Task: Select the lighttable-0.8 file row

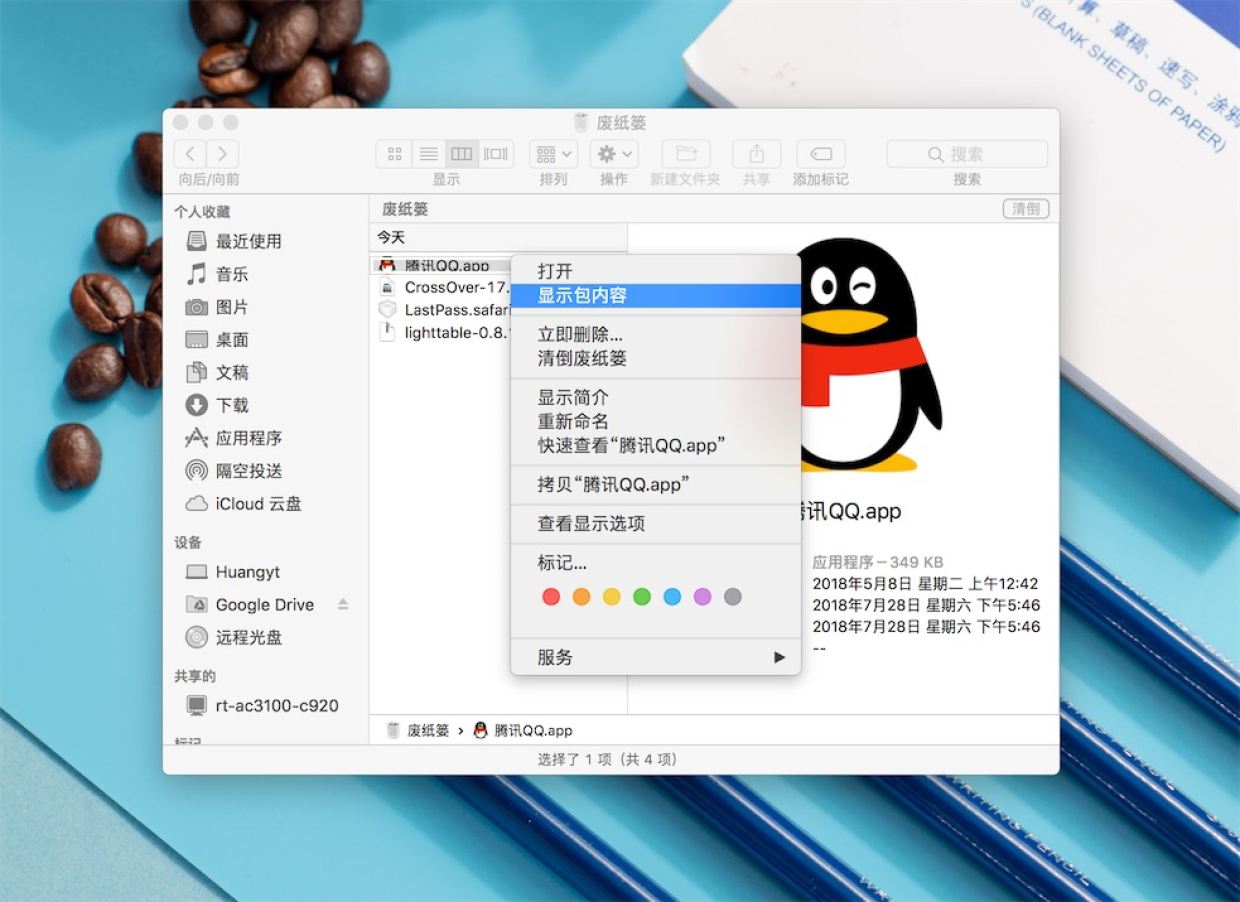Action: (442, 332)
